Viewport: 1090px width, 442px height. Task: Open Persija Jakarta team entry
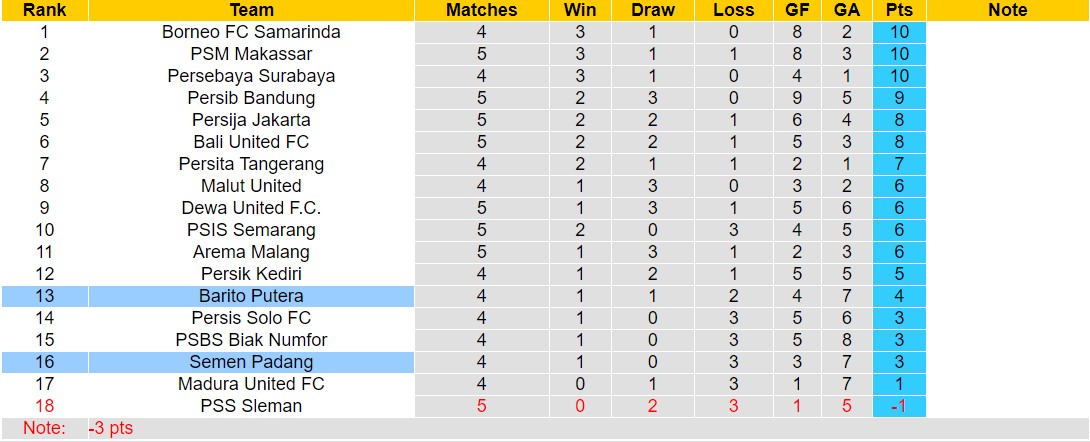251,120
